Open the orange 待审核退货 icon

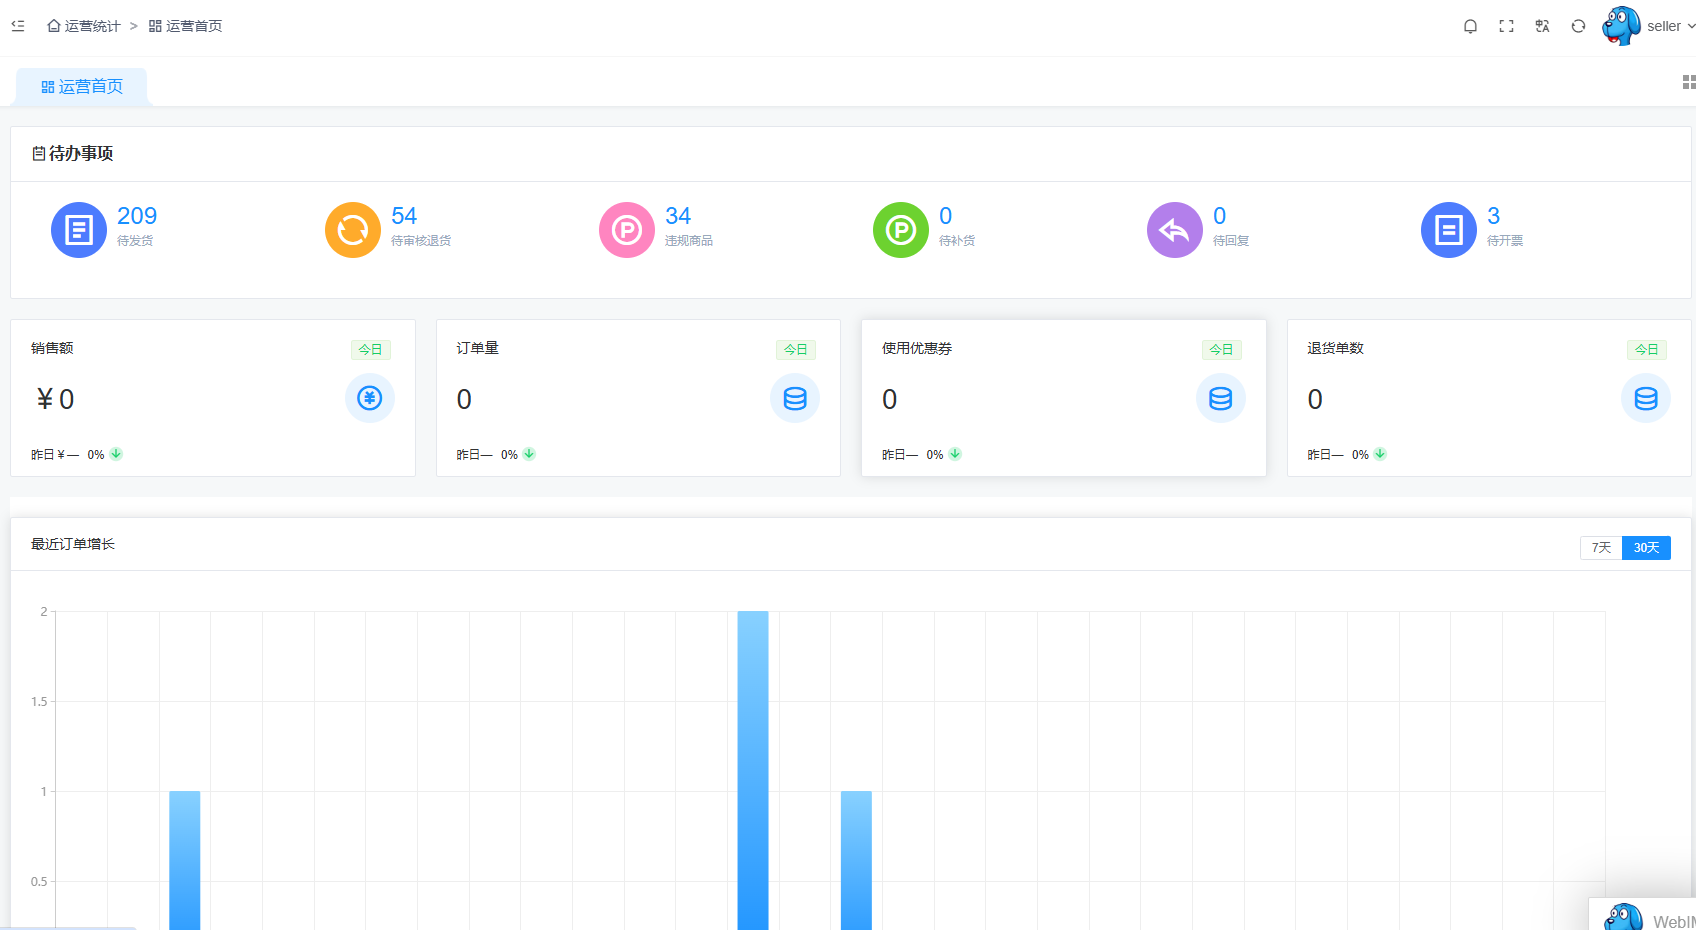[x=353, y=230]
